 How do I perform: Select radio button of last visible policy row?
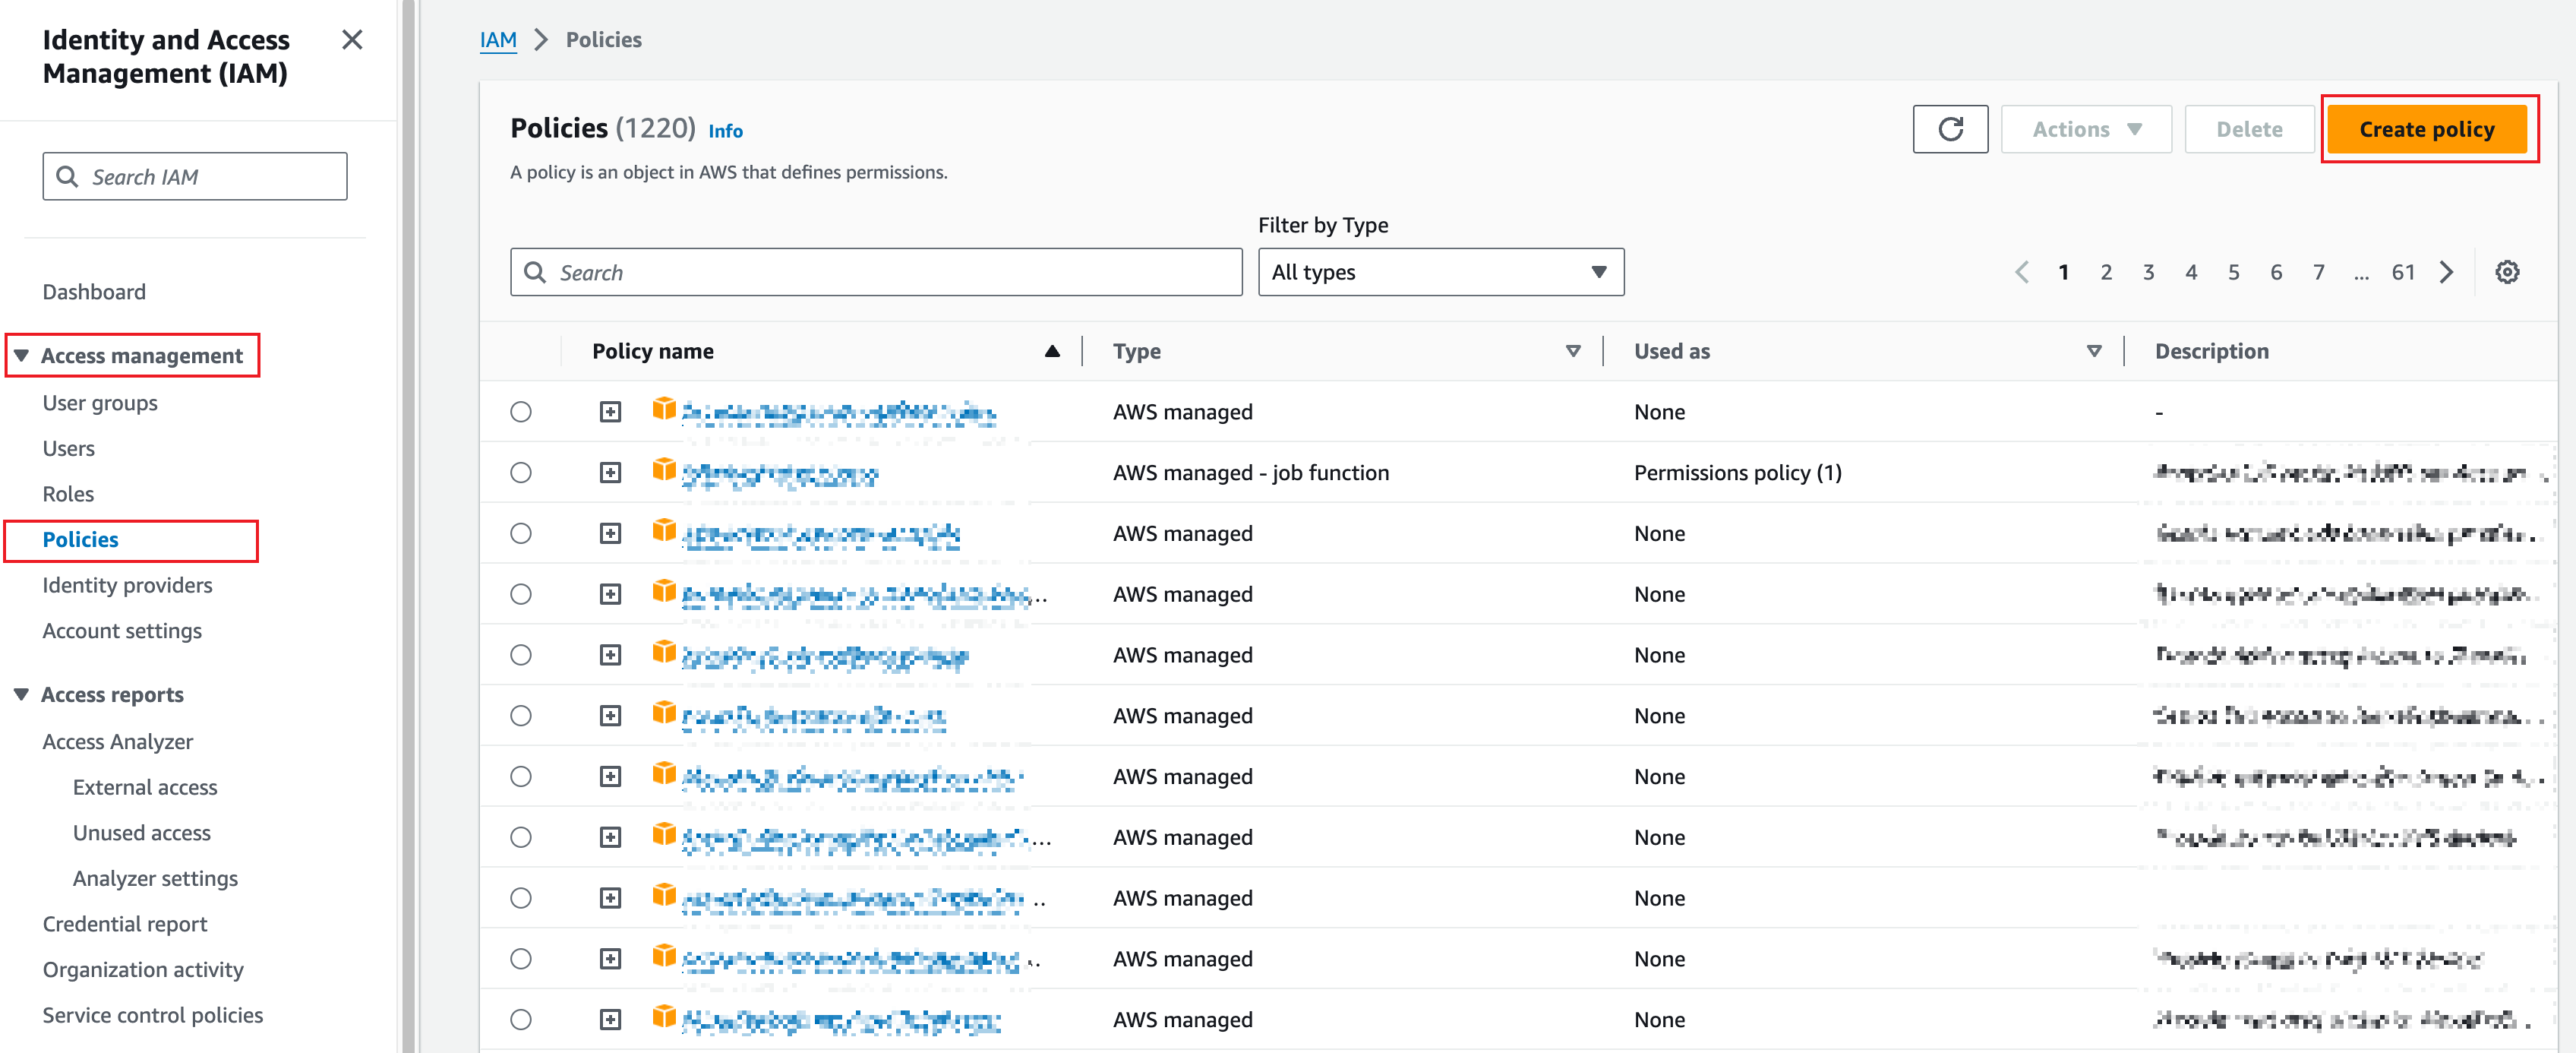(x=521, y=1019)
